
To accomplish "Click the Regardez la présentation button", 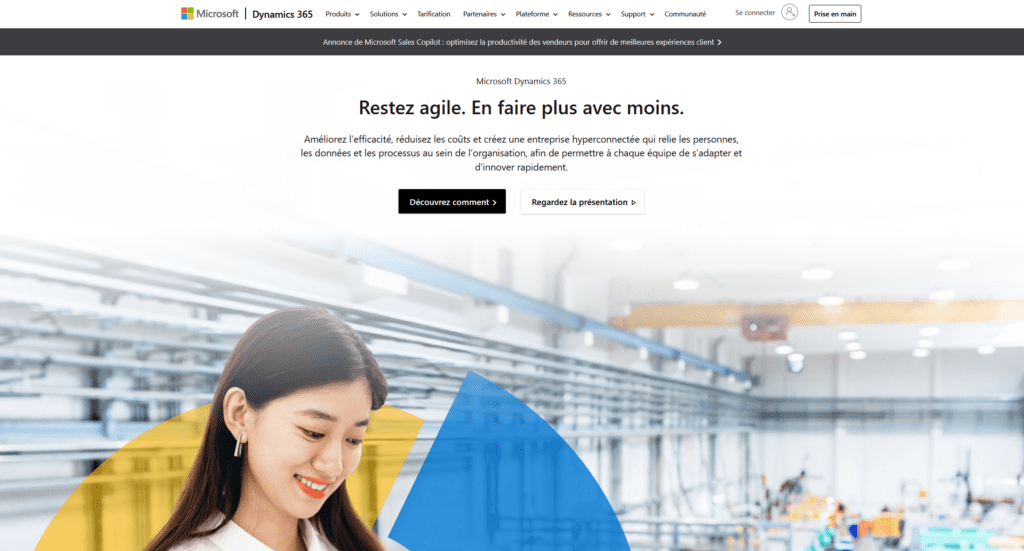I will [x=582, y=202].
